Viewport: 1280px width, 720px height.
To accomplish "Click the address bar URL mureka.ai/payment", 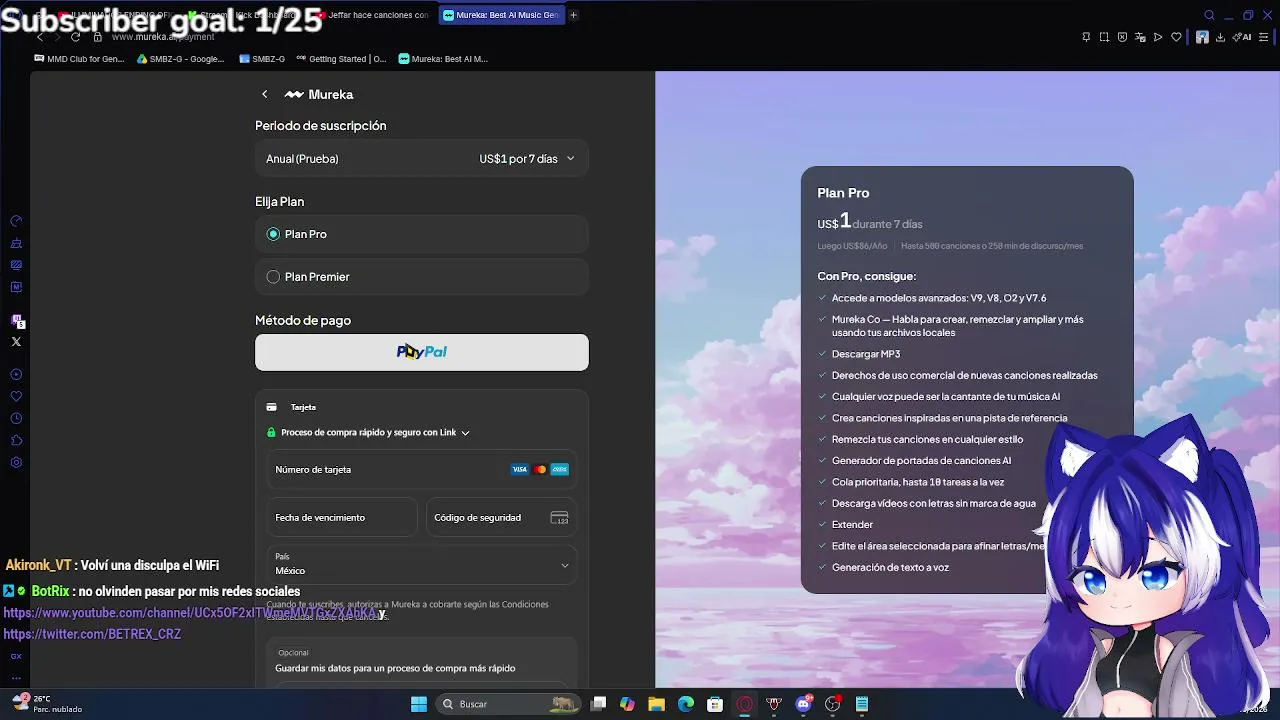I will 163,37.
